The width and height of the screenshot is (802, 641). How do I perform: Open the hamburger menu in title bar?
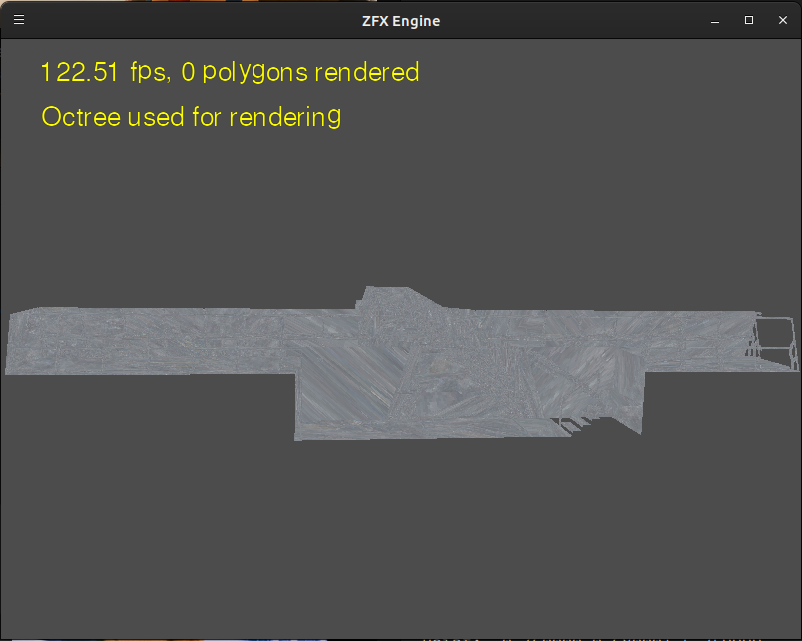pyautogui.click(x=18, y=20)
